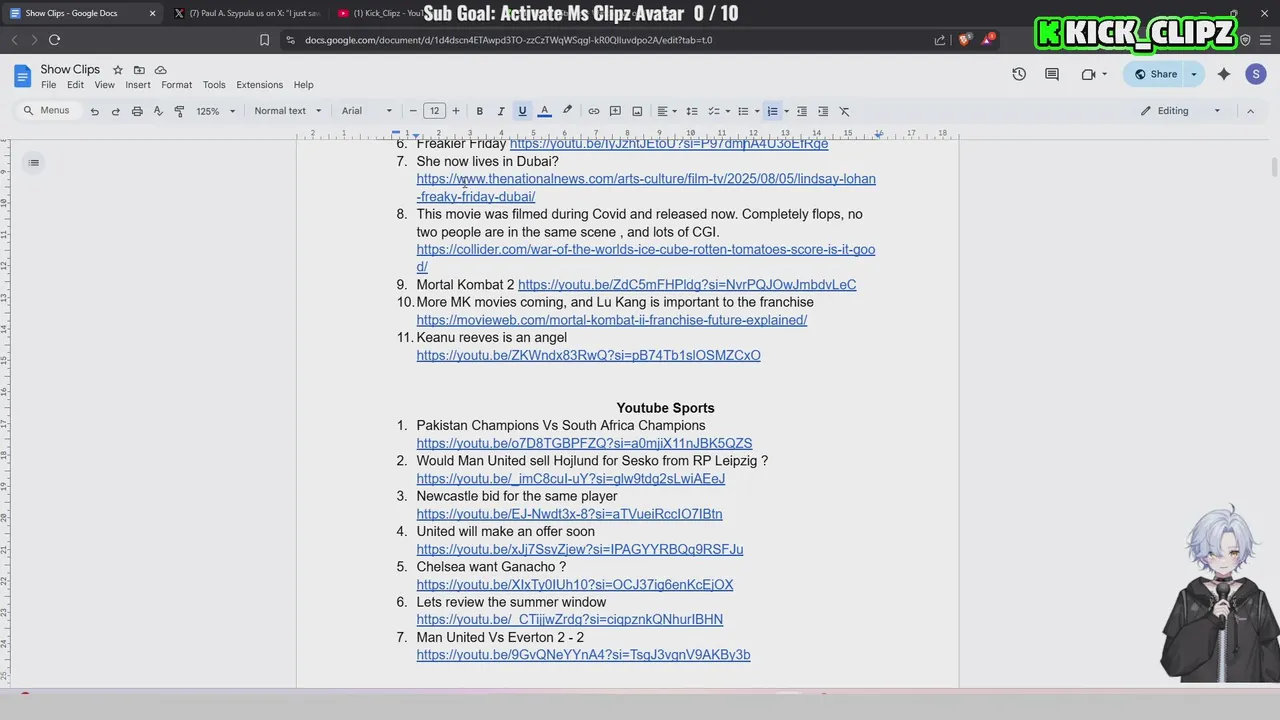
Task: Expand the bulleted list options arrow
Action: point(757,111)
